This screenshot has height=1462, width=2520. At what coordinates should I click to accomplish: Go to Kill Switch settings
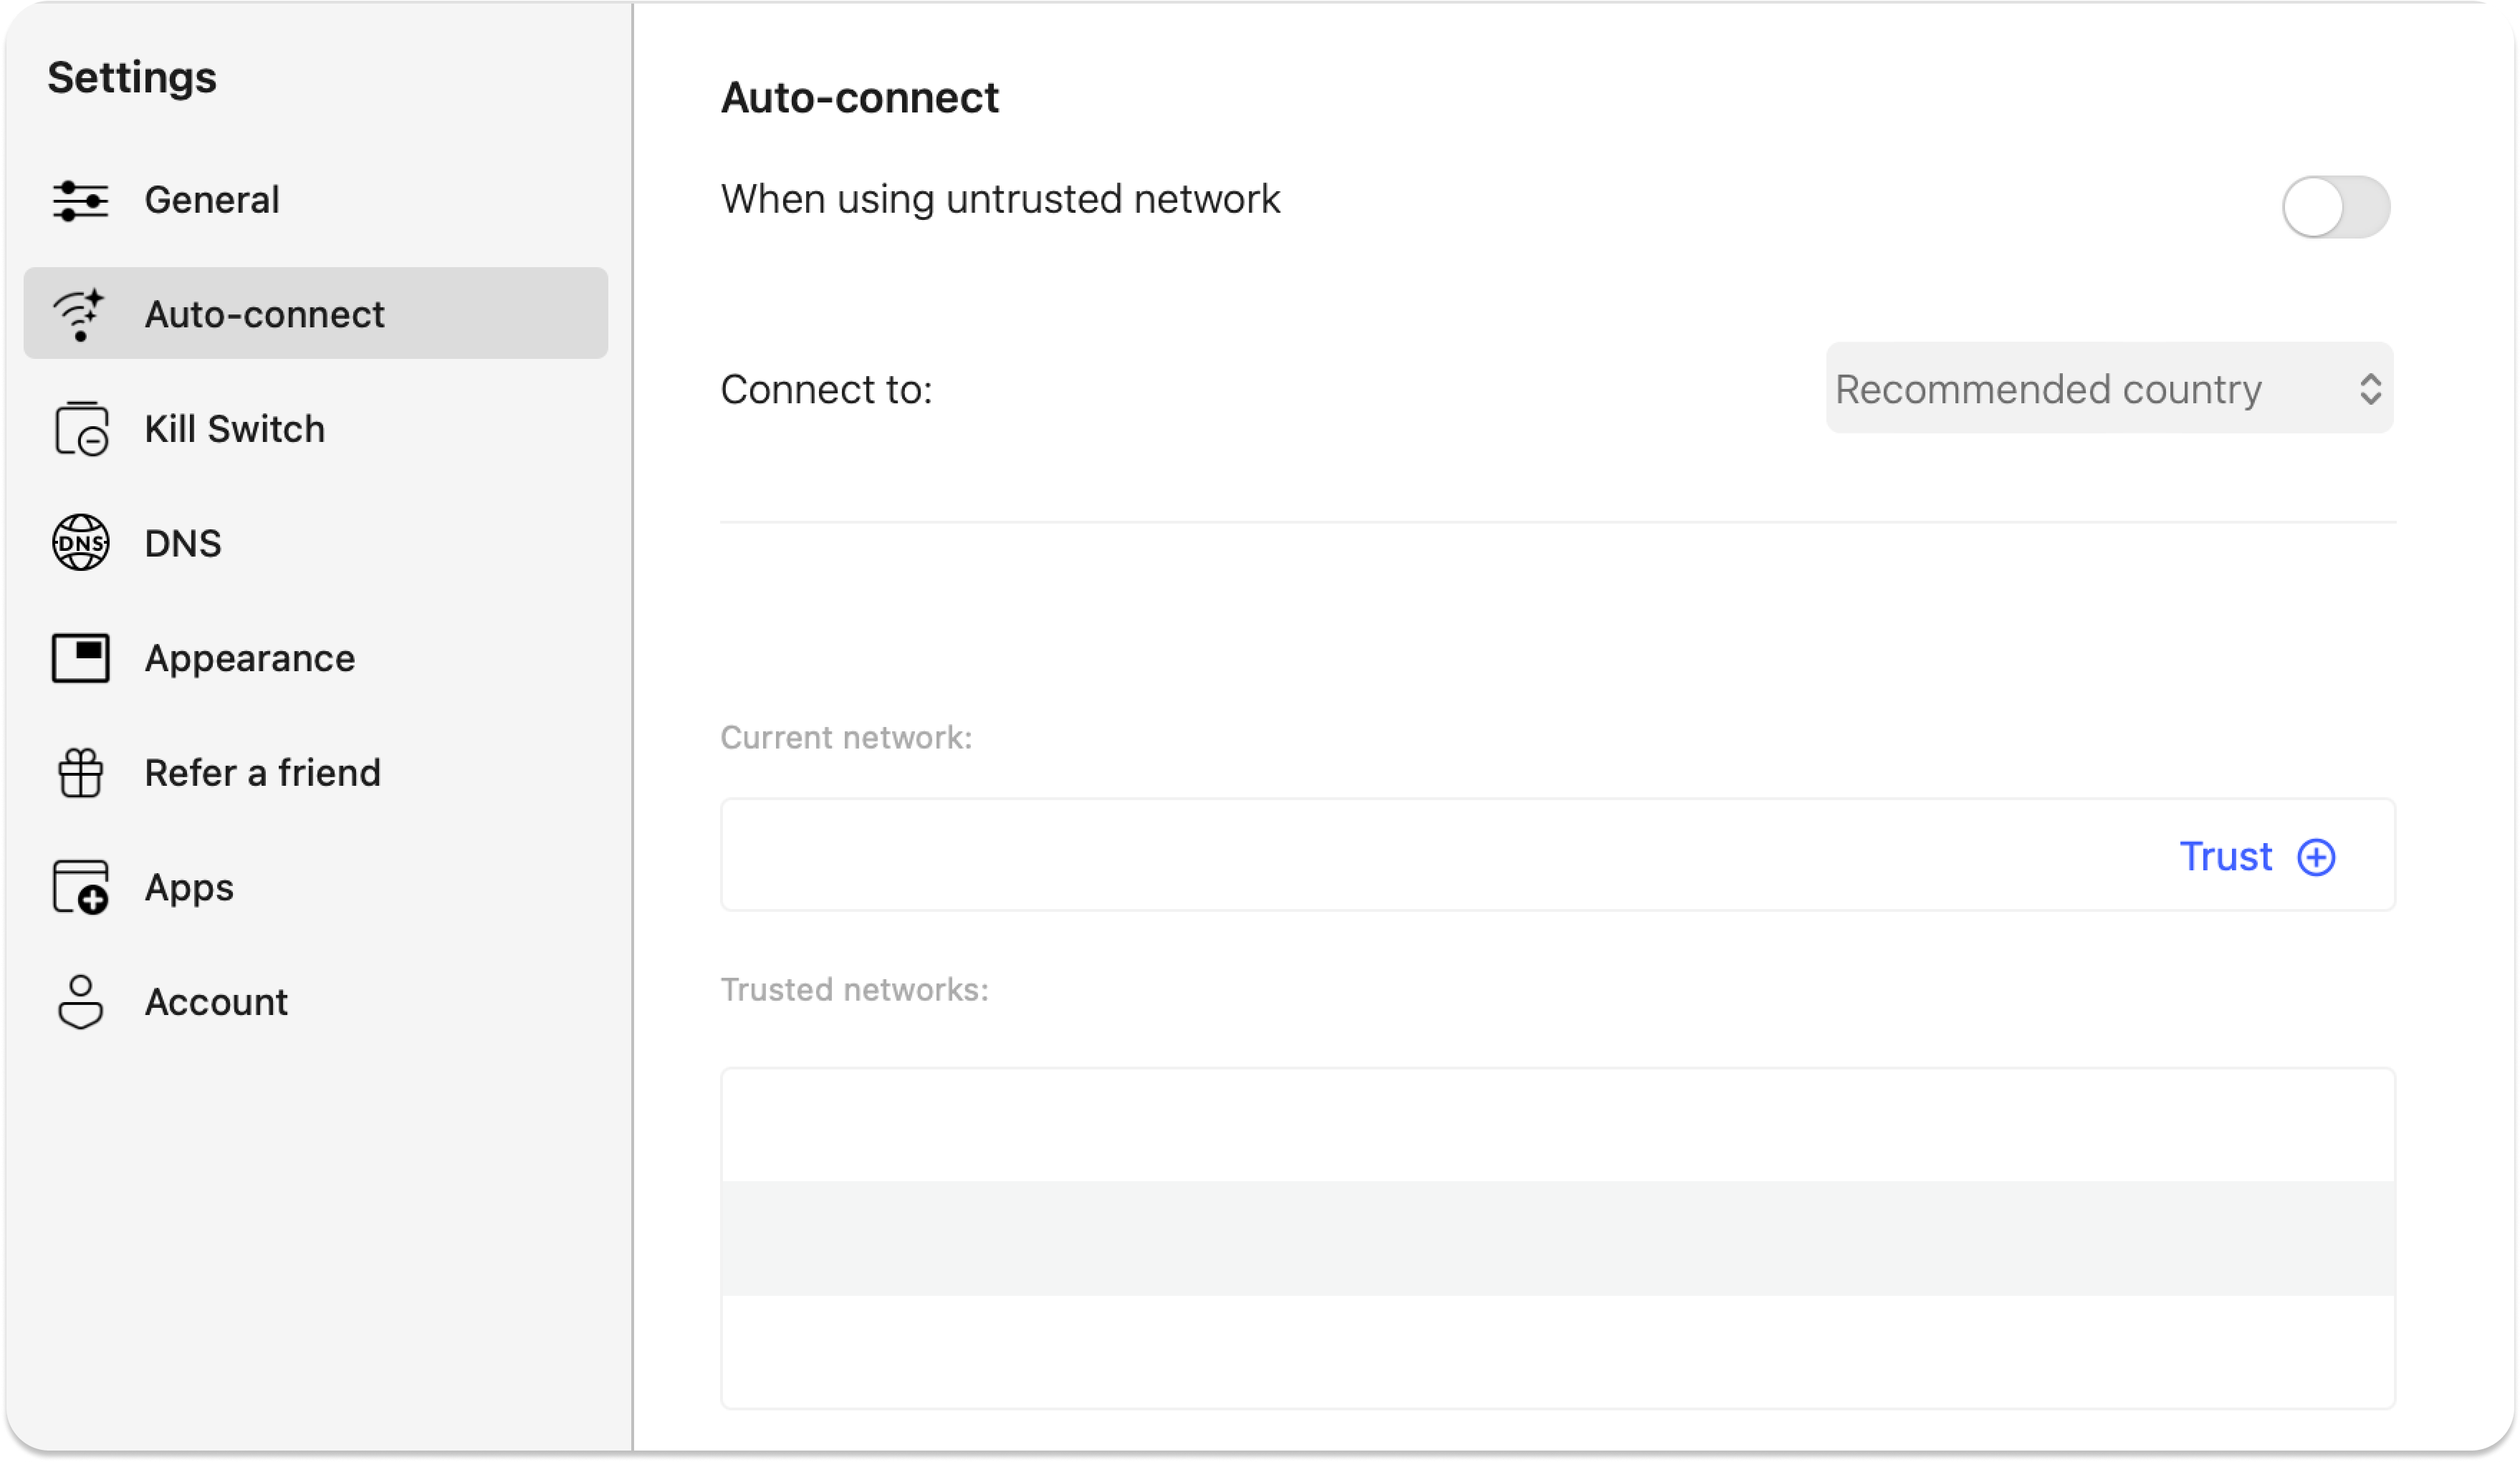pos(235,429)
